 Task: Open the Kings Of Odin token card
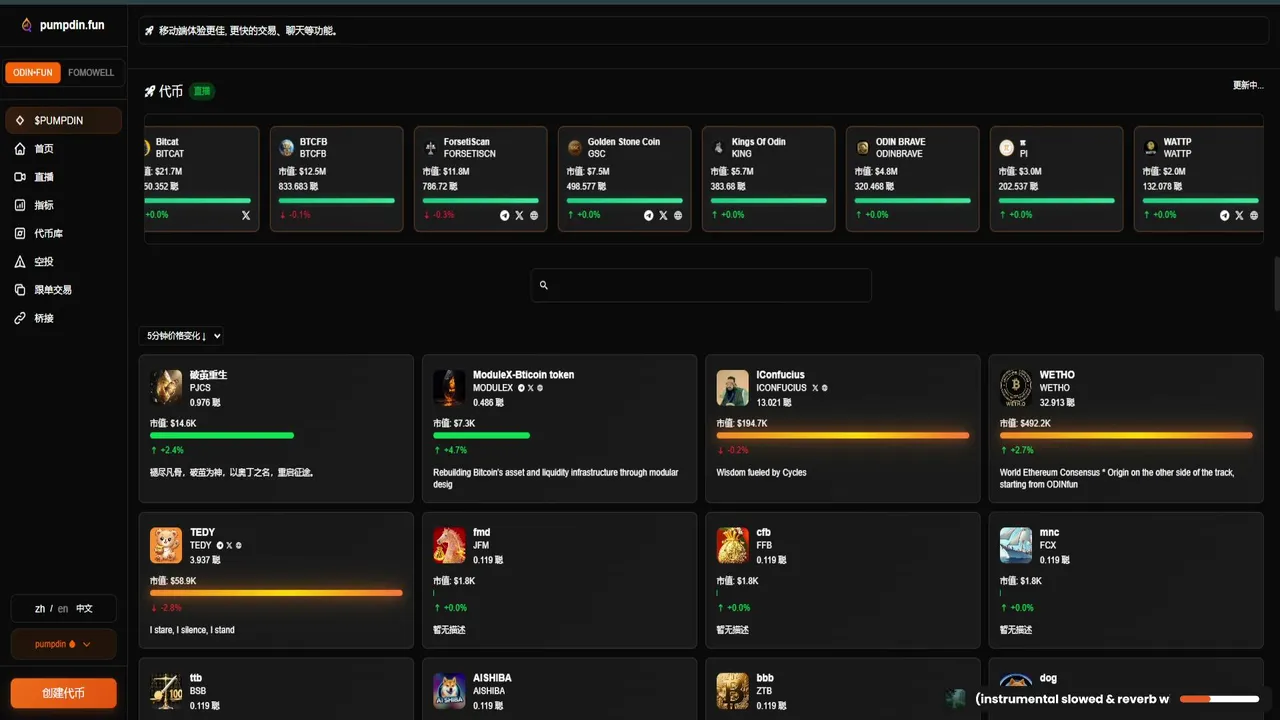click(x=769, y=179)
